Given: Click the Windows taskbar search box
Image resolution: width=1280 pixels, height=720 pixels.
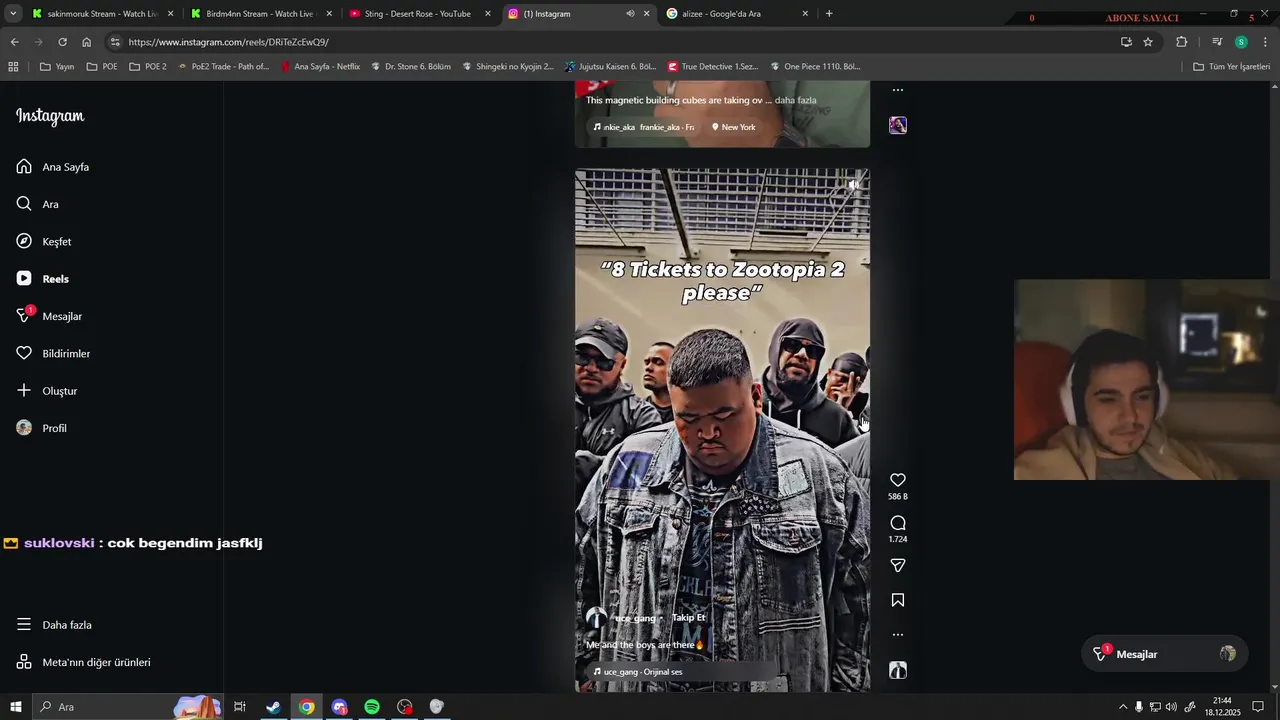Looking at the screenshot, I should [x=128, y=707].
